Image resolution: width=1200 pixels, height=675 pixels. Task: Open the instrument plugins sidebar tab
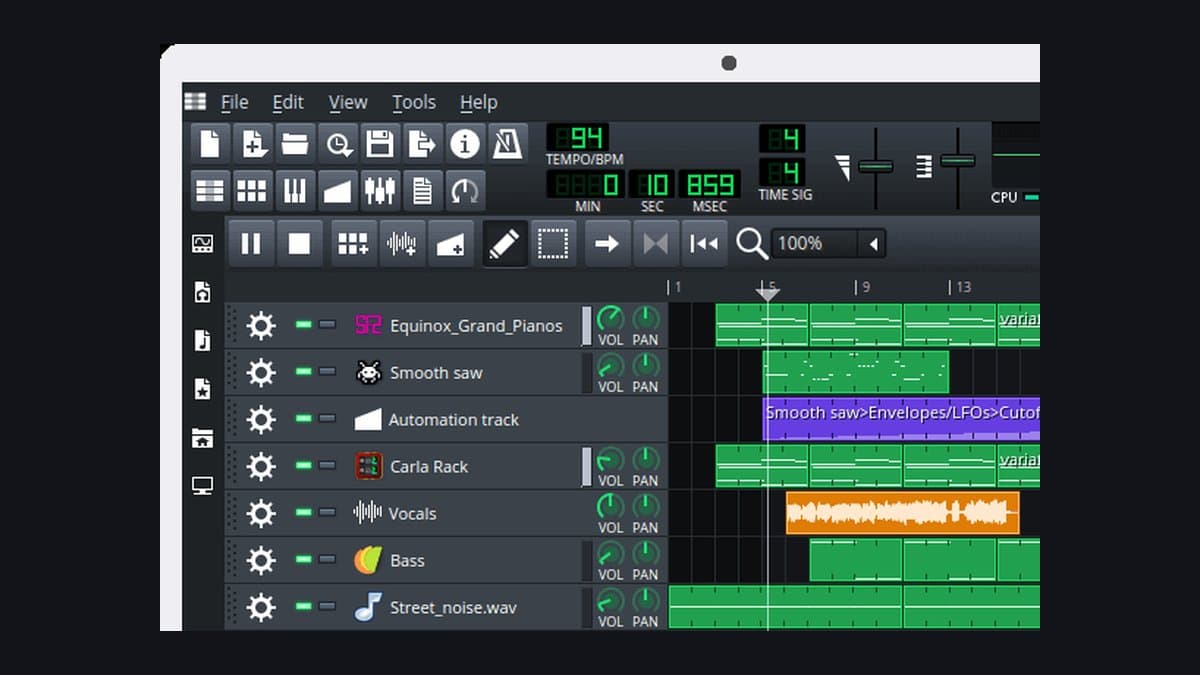tap(202, 243)
